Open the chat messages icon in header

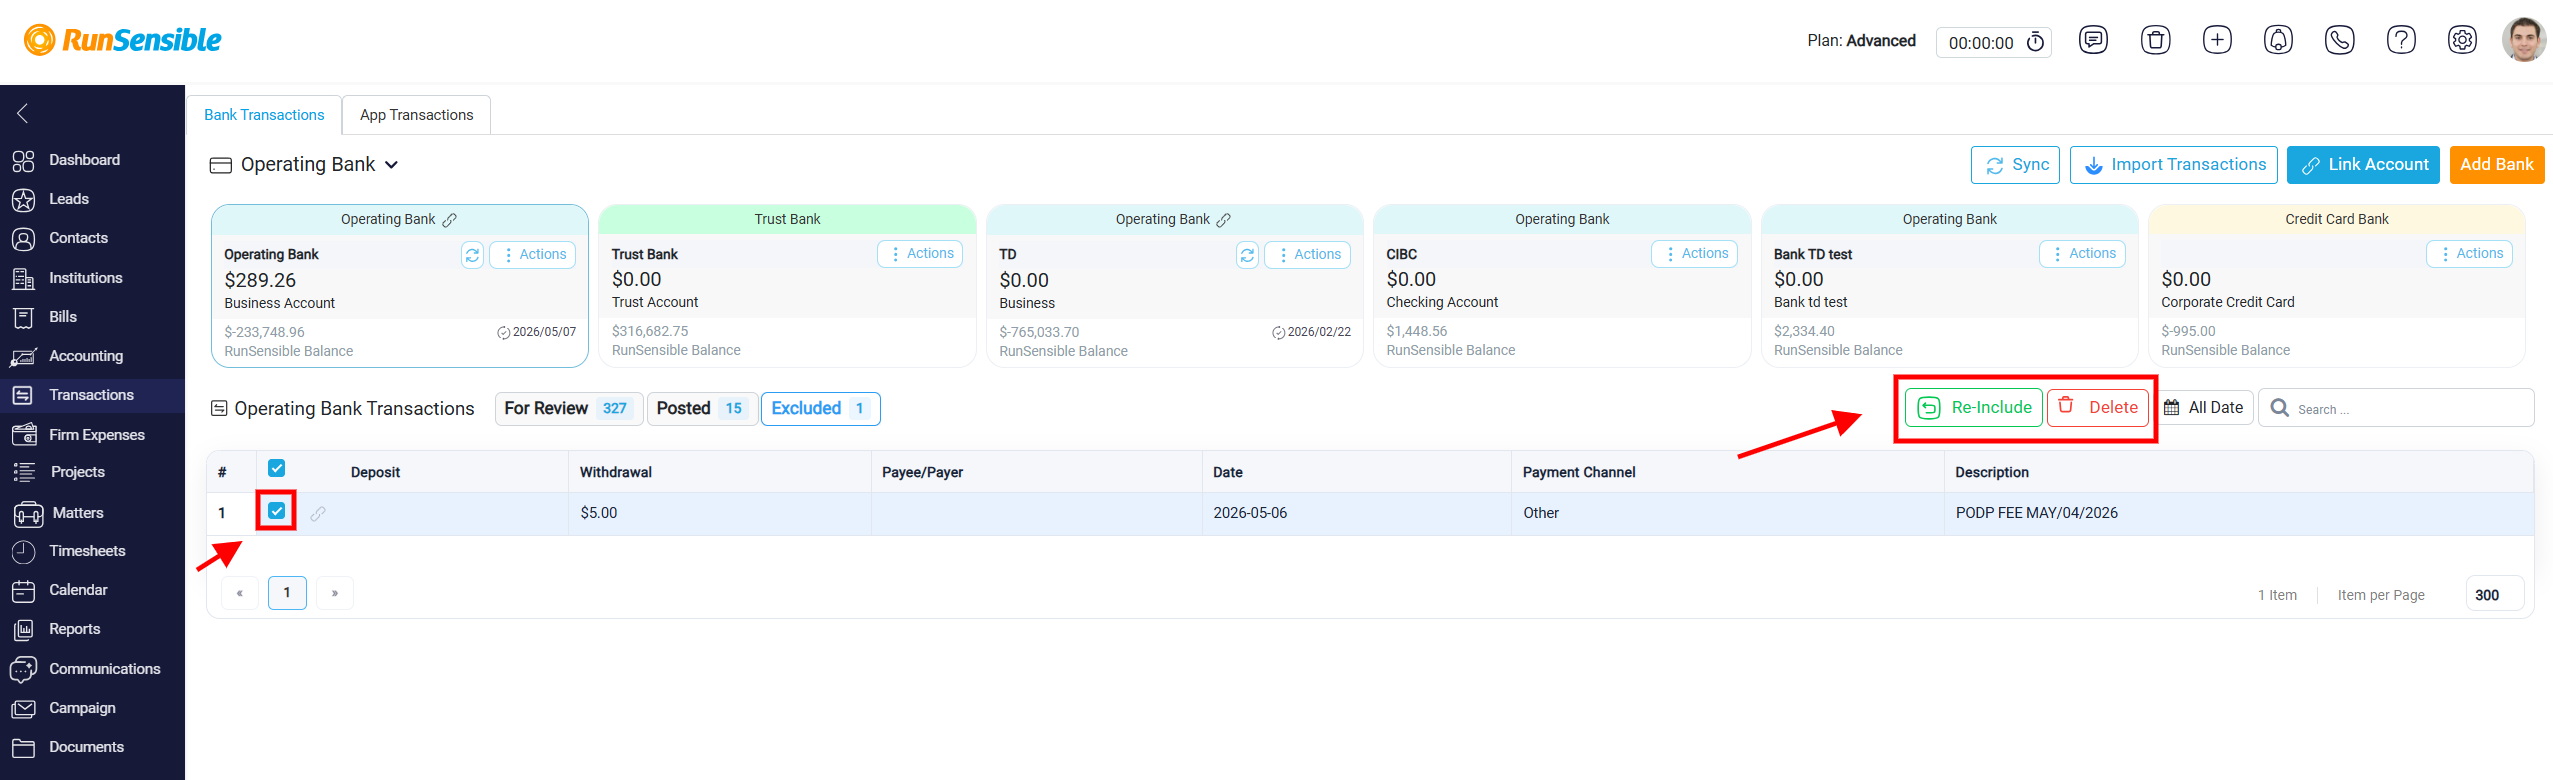point(2093,40)
